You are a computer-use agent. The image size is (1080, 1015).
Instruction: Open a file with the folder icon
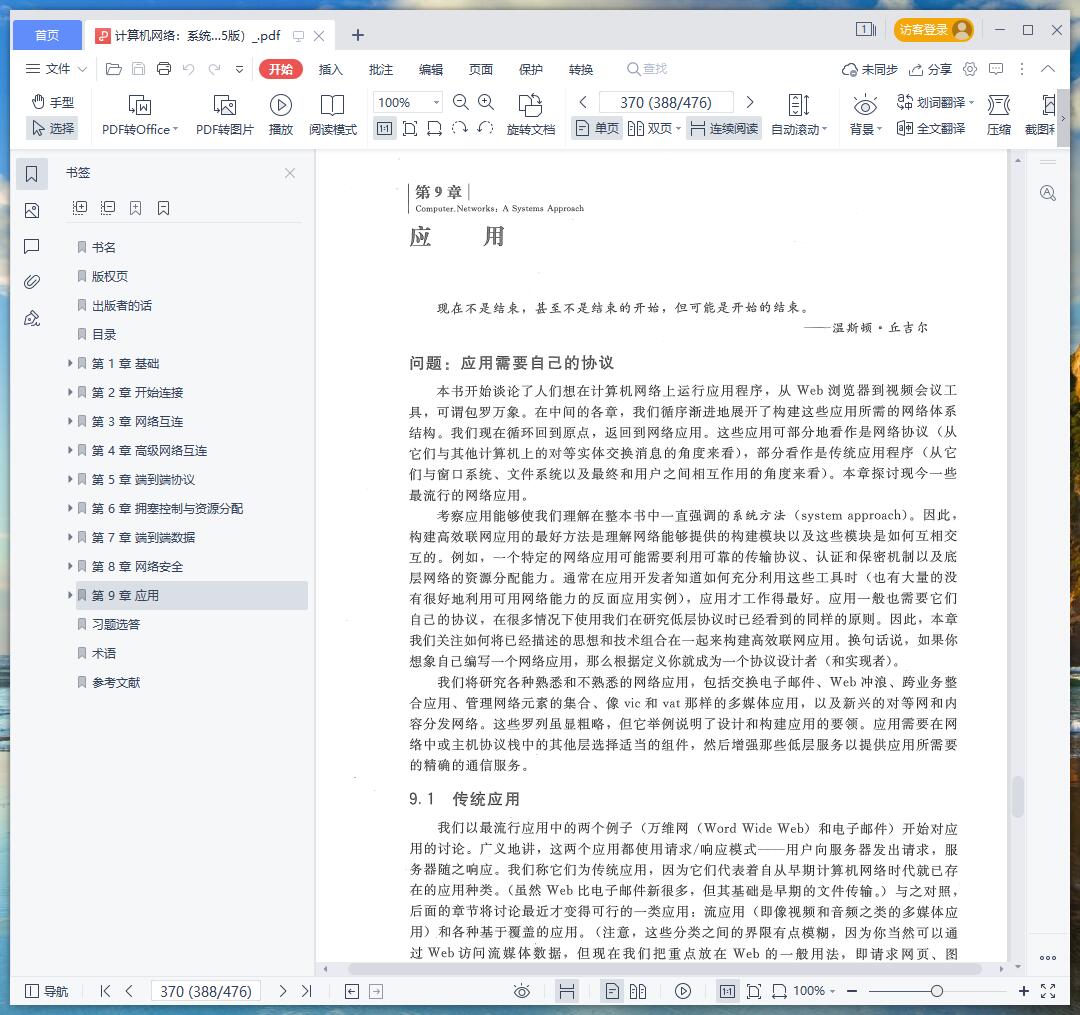[114, 69]
